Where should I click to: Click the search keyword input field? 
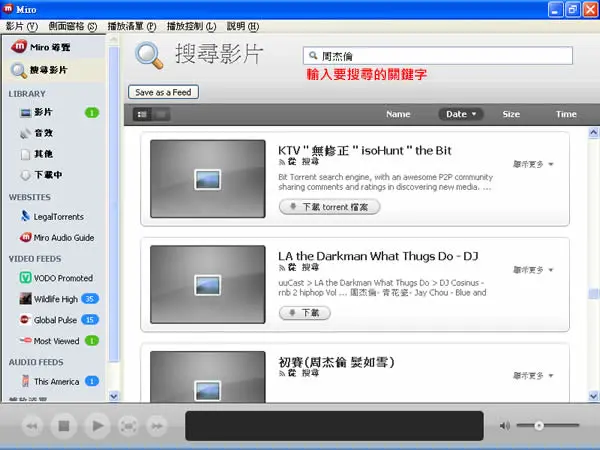pos(438,56)
